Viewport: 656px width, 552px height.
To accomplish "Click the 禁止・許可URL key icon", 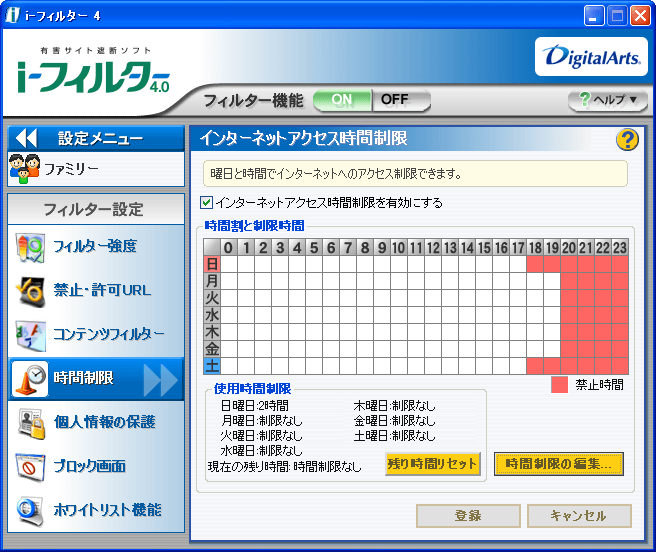I will point(30,291).
